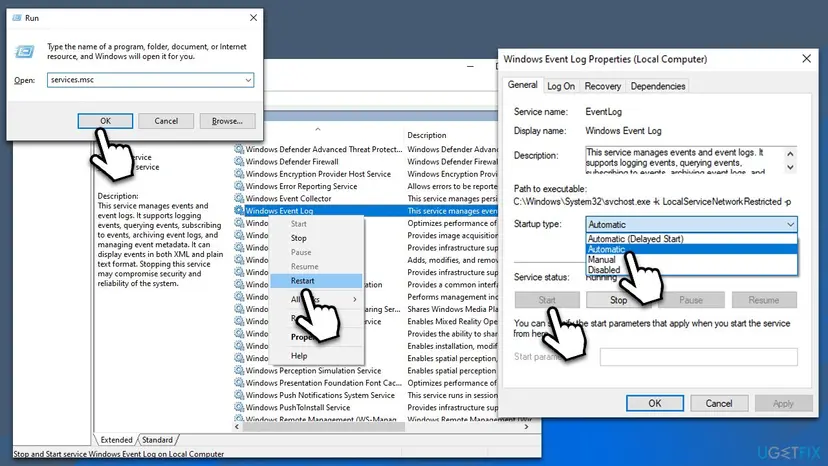Select Windows Perception Simulation Service row

click(x=313, y=370)
